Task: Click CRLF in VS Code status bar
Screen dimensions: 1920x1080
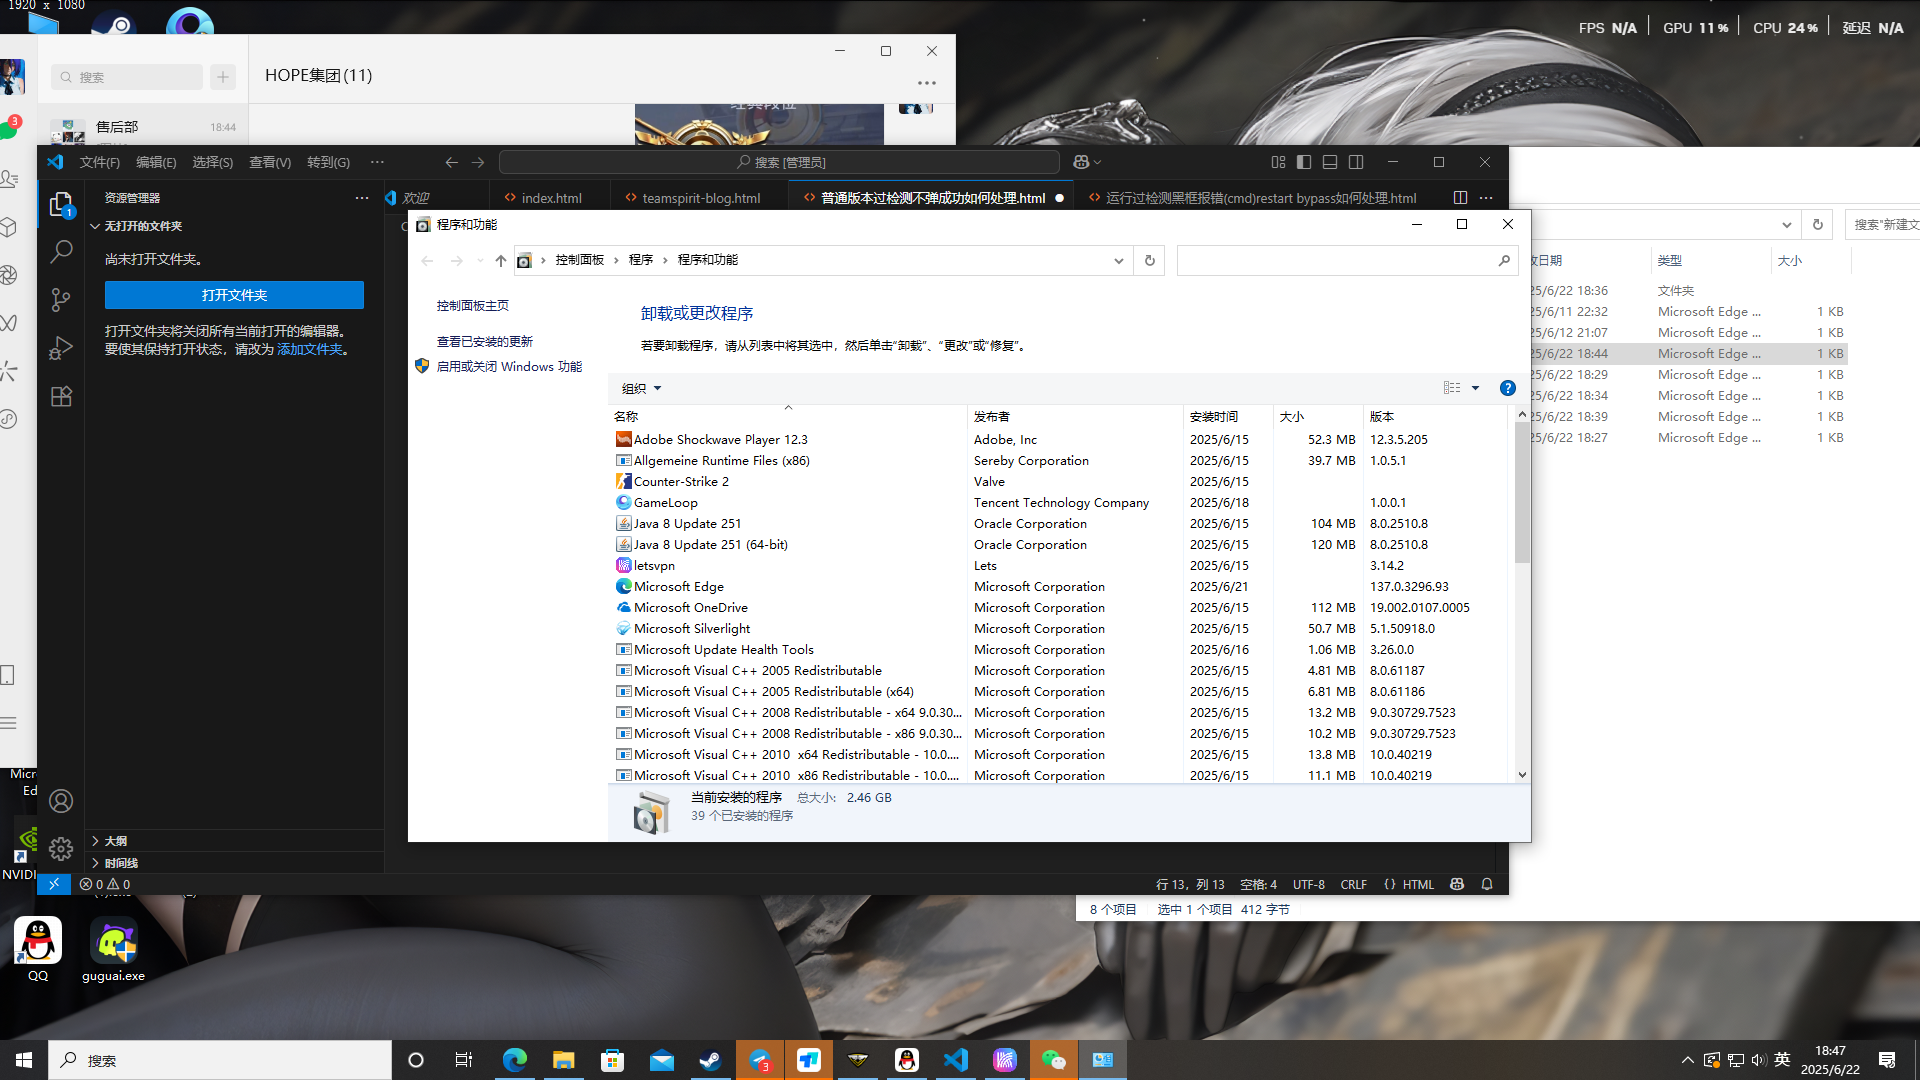Action: (x=1353, y=884)
